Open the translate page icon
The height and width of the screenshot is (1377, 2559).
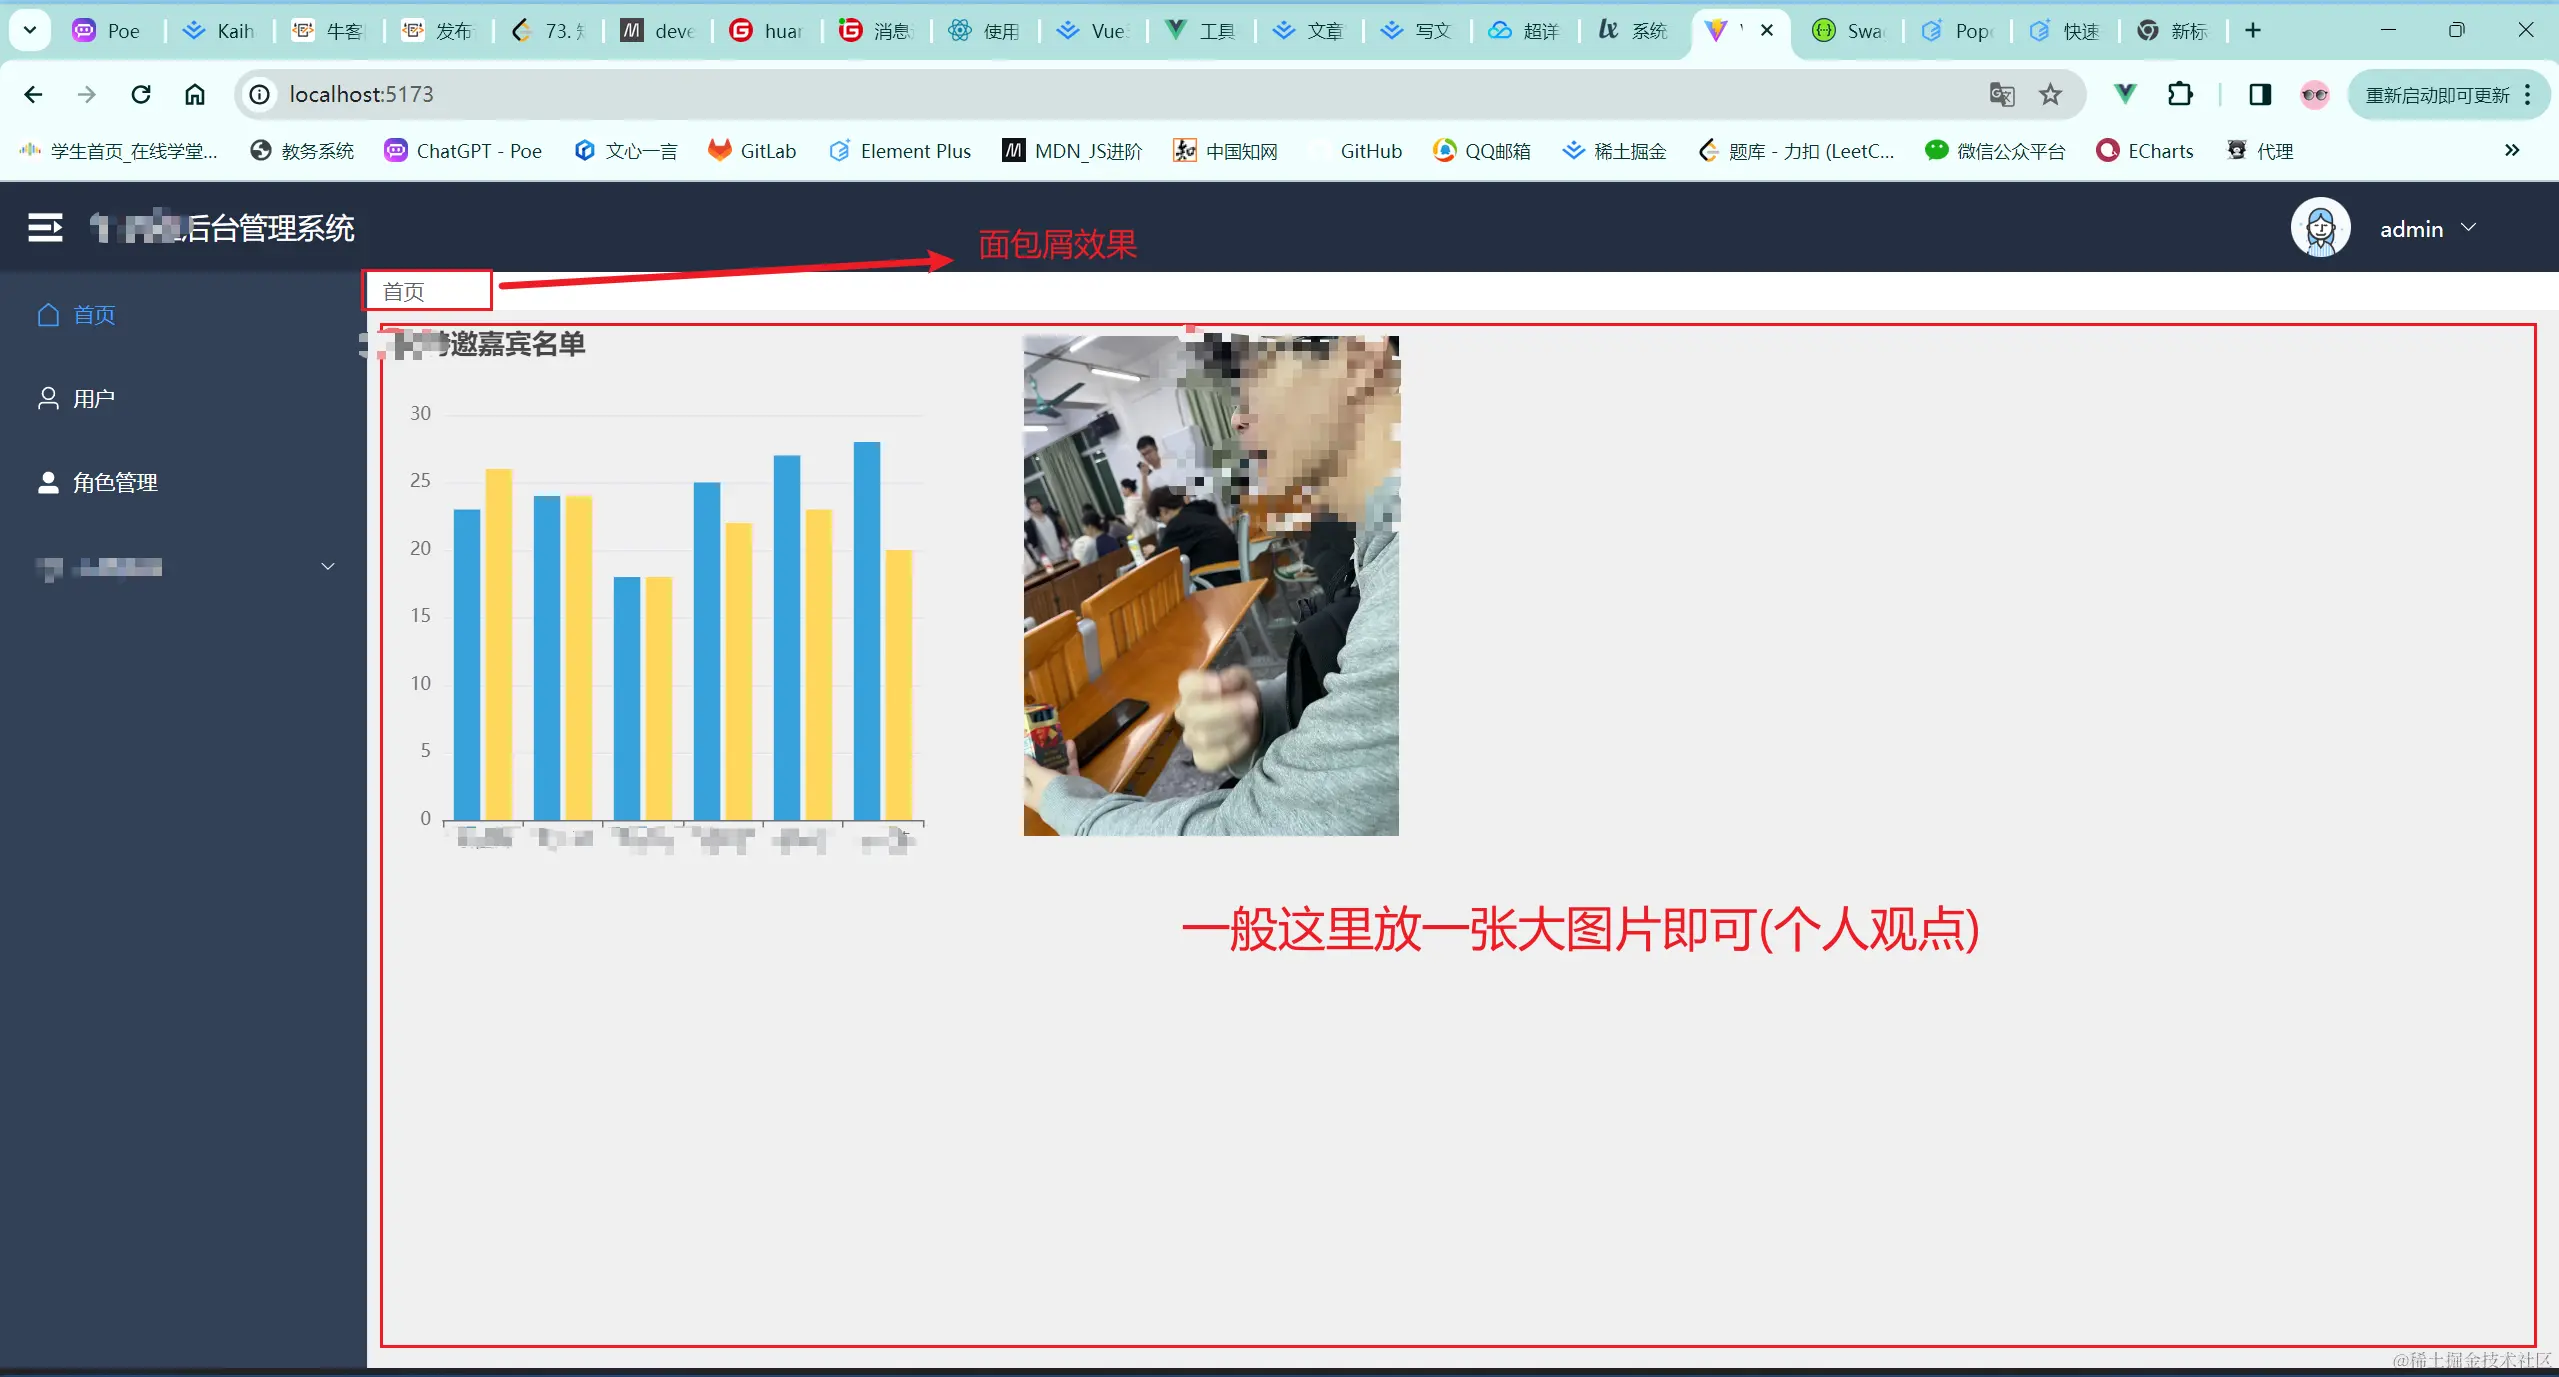(2001, 94)
